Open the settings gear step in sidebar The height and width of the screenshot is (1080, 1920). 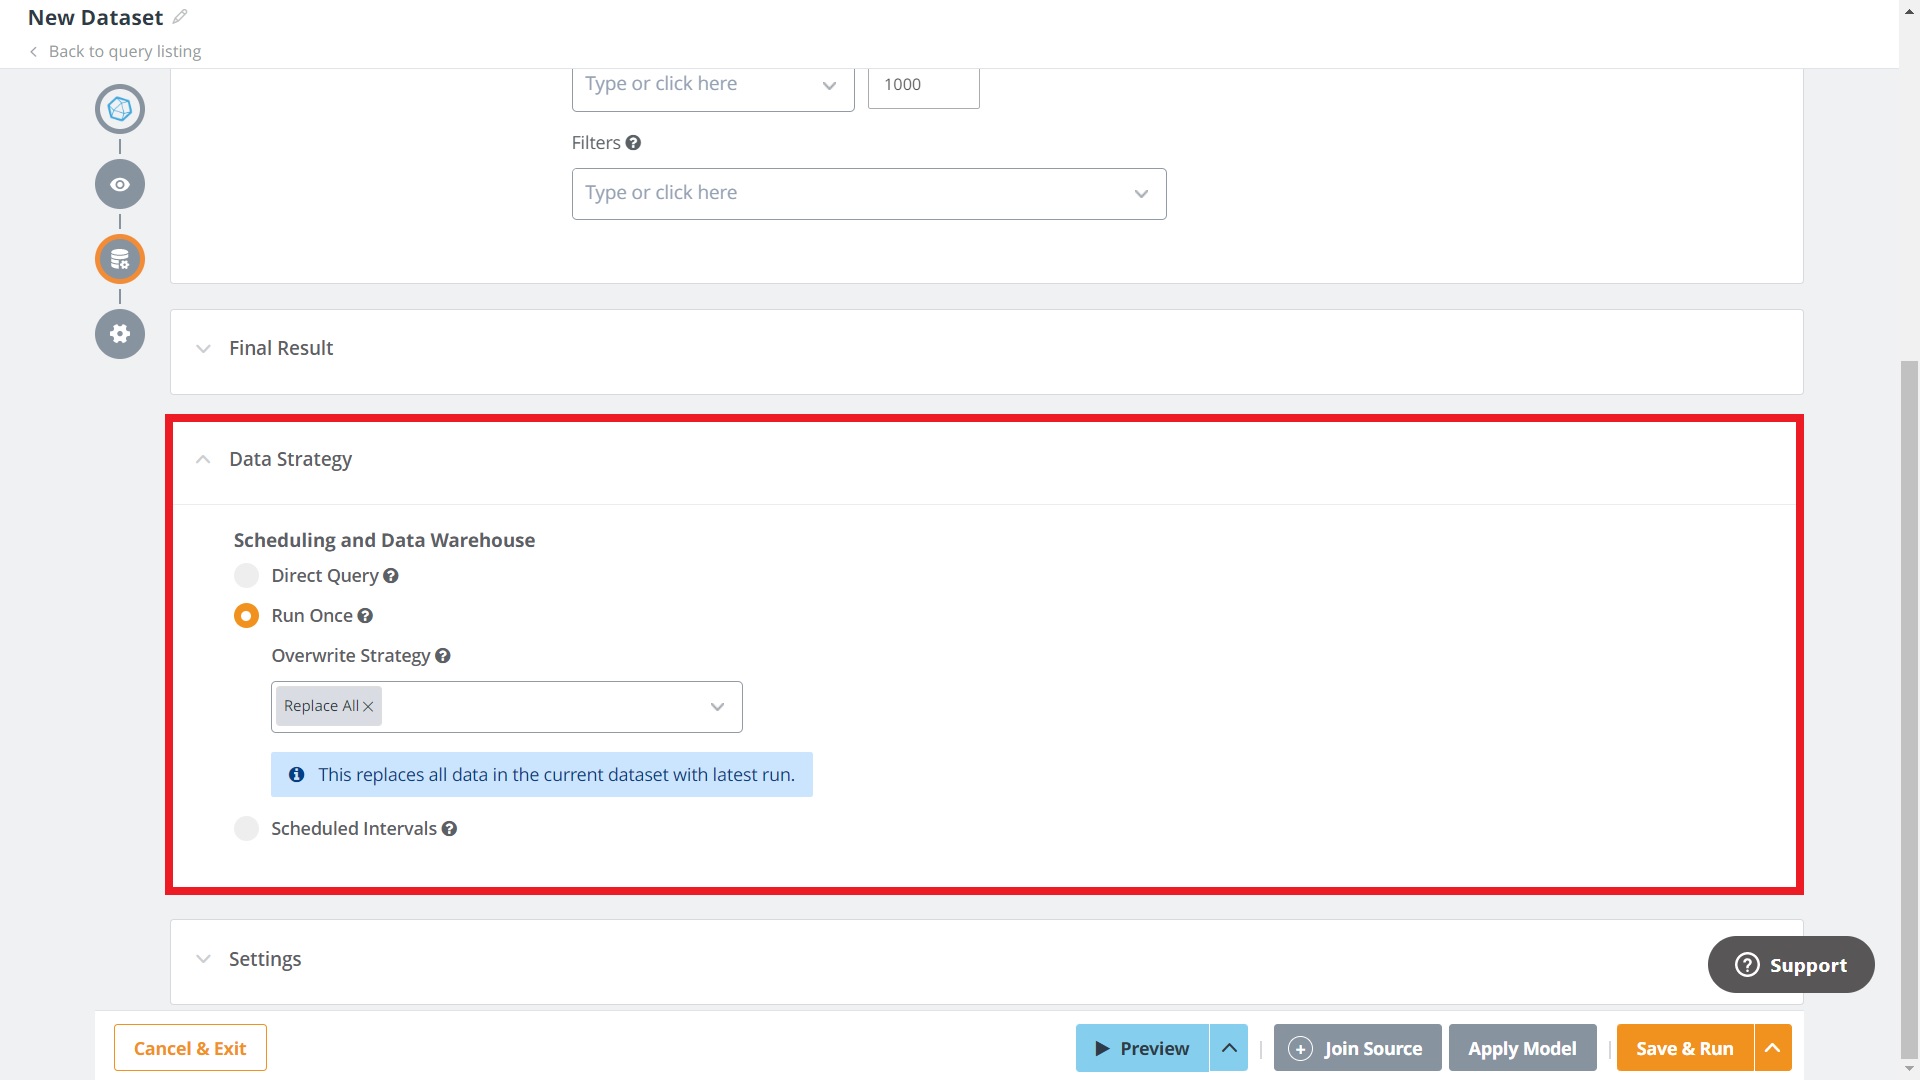click(x=119, y=333)
